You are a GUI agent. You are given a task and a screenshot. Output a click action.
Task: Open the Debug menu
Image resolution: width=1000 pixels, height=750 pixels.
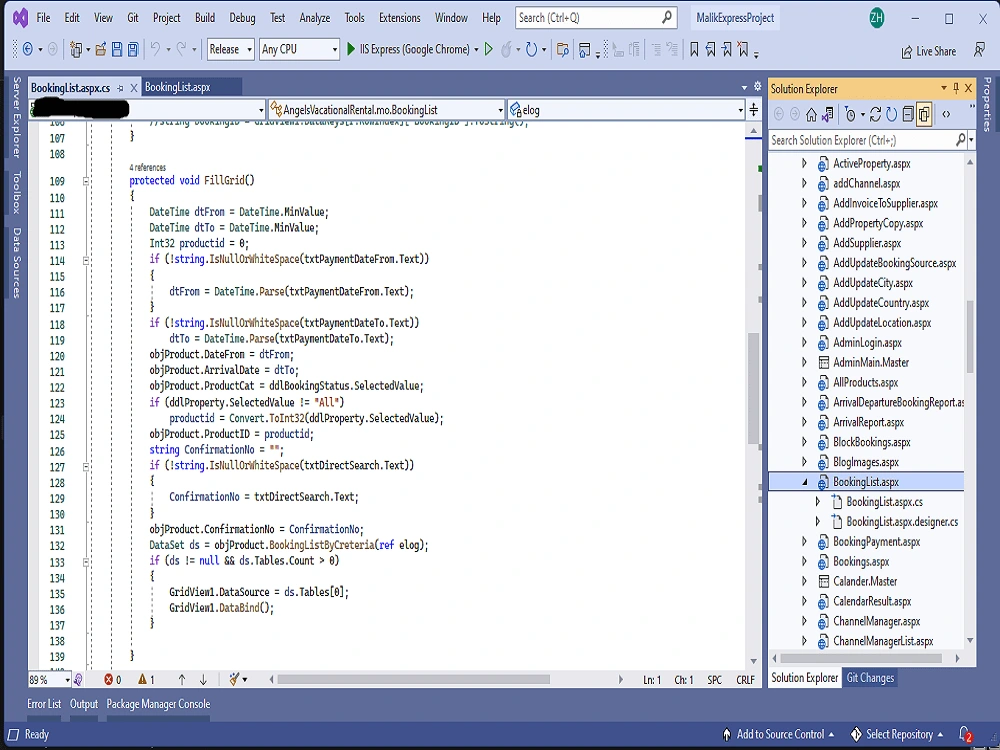point(242,18)
